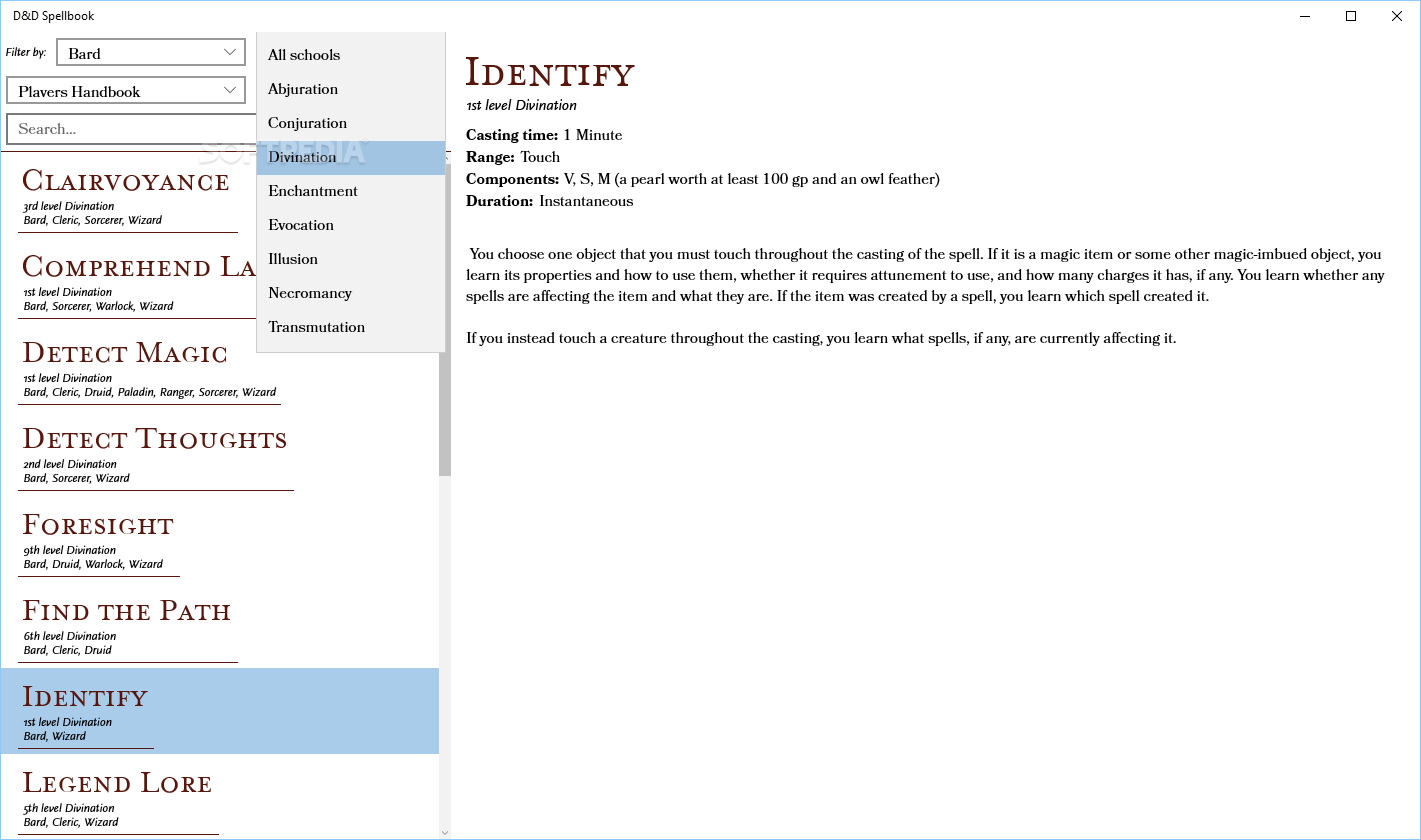Open the Bard class filter dropdown
The width and height of the screenshot is (1421, 840).
click(151, 53)
